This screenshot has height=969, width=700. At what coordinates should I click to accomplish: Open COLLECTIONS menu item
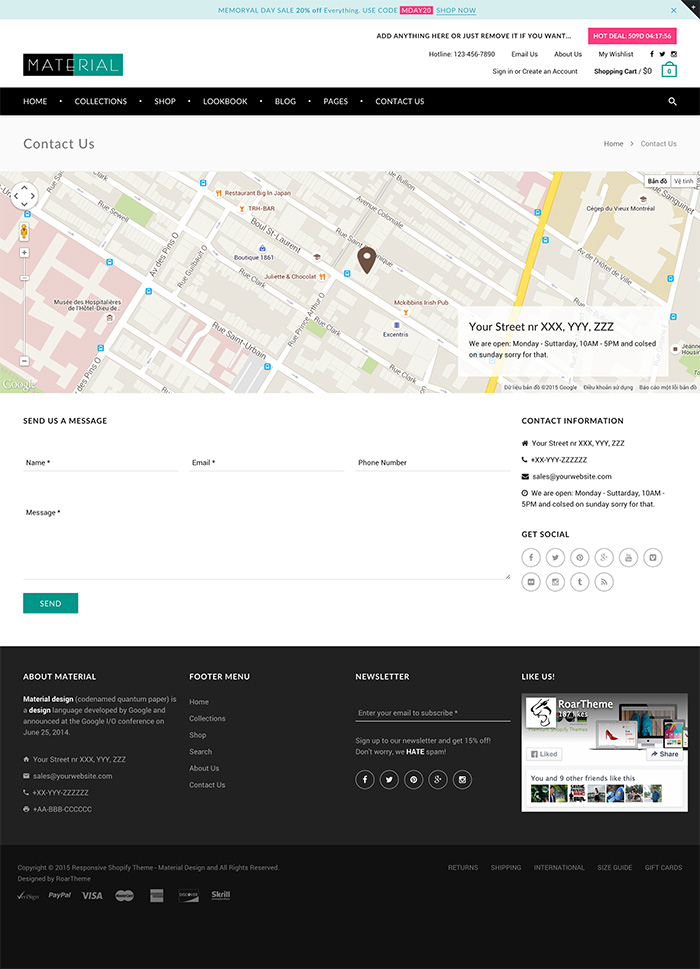pyautogui.click(x=101, y=101)
